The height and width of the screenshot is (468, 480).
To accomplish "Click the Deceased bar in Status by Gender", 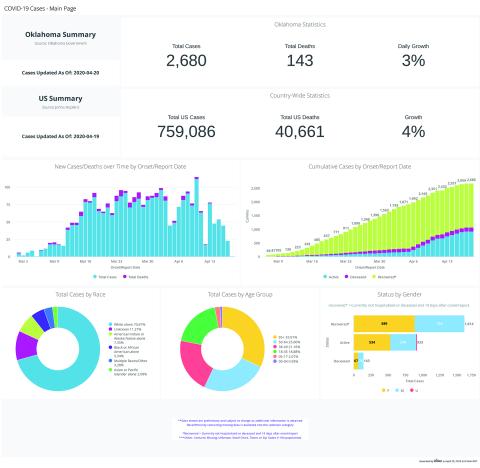I will pos(359,361).
